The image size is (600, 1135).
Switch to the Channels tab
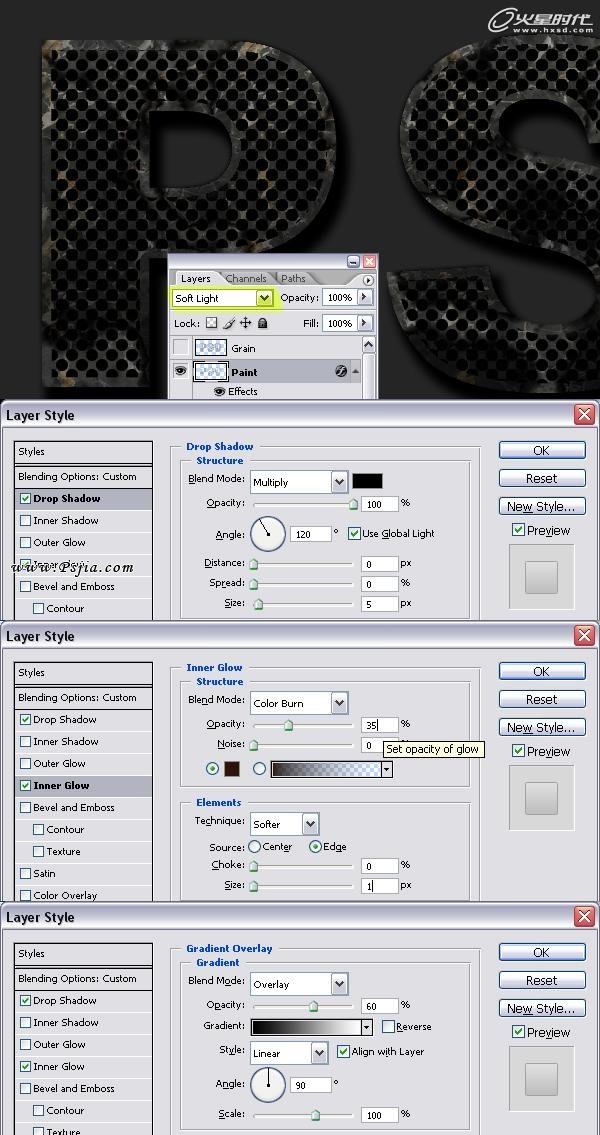point(246,279)
